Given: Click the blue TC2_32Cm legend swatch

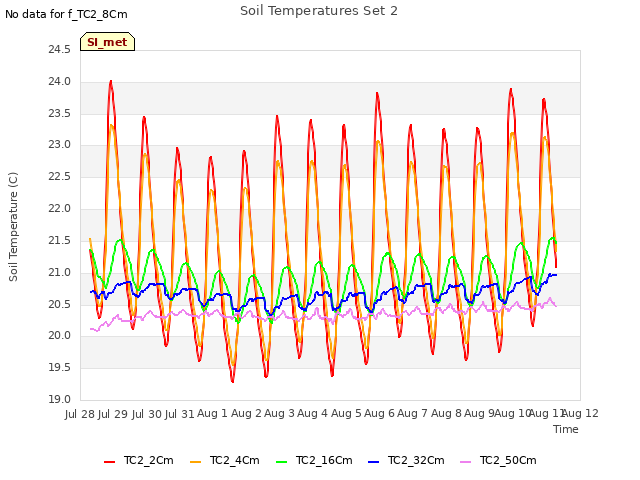Looking at the screenshot, I should click(373, 462).
